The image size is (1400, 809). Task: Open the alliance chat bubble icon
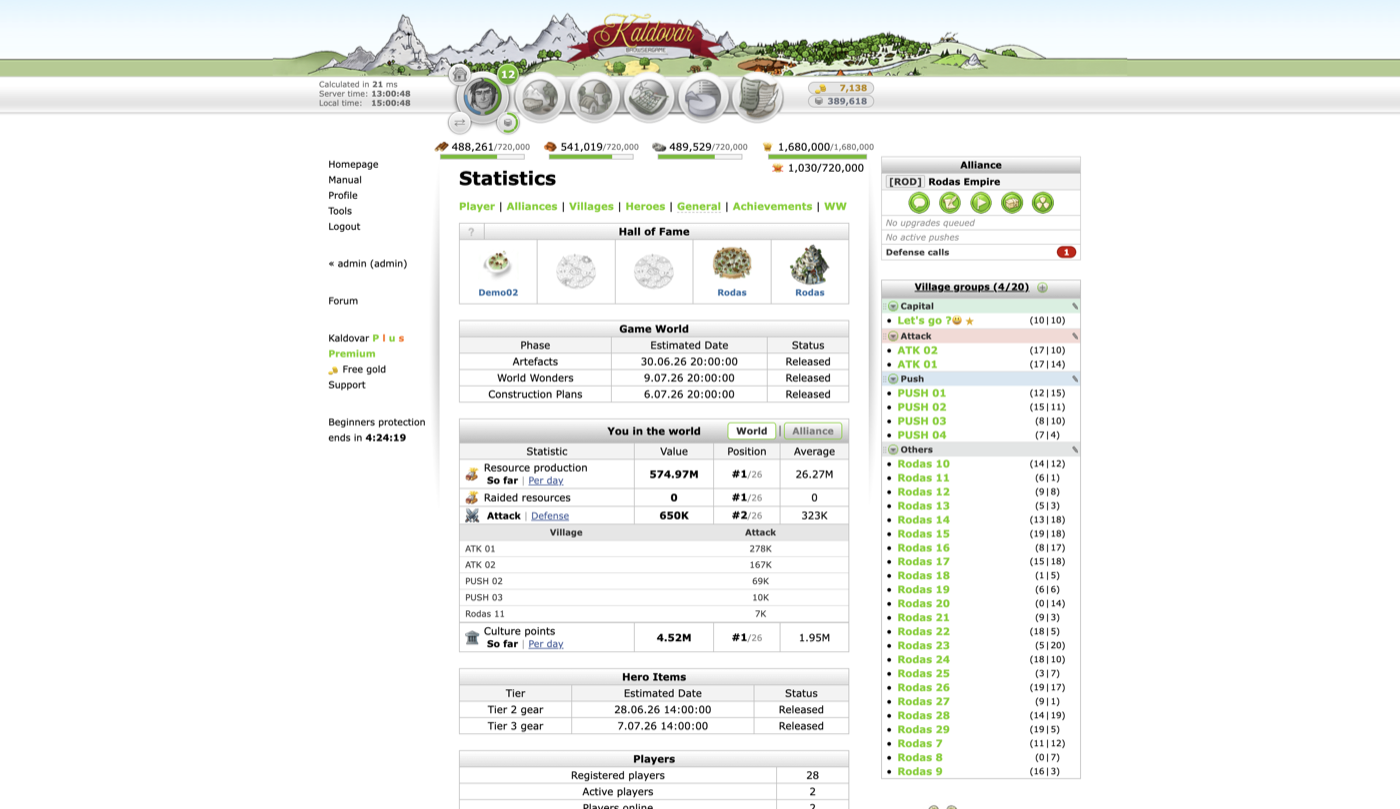(919, 203)
